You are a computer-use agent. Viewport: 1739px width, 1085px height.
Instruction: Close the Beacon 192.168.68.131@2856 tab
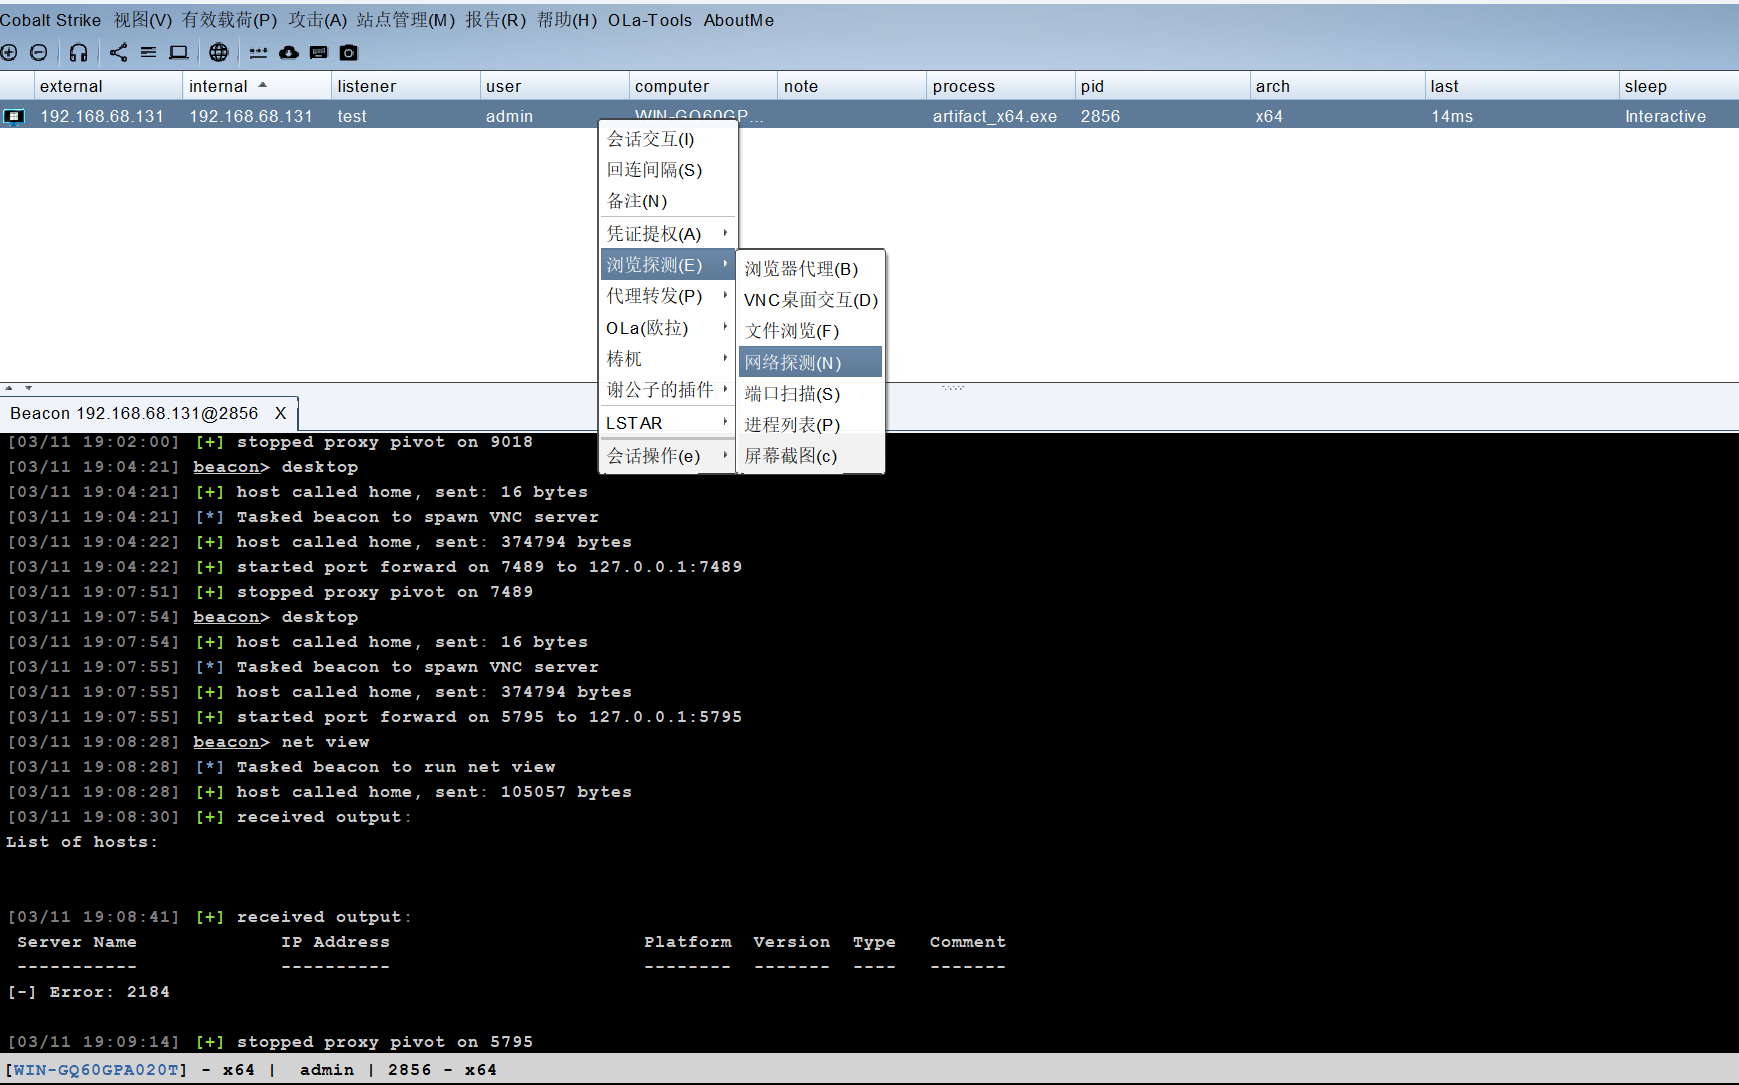pos(281,413)
